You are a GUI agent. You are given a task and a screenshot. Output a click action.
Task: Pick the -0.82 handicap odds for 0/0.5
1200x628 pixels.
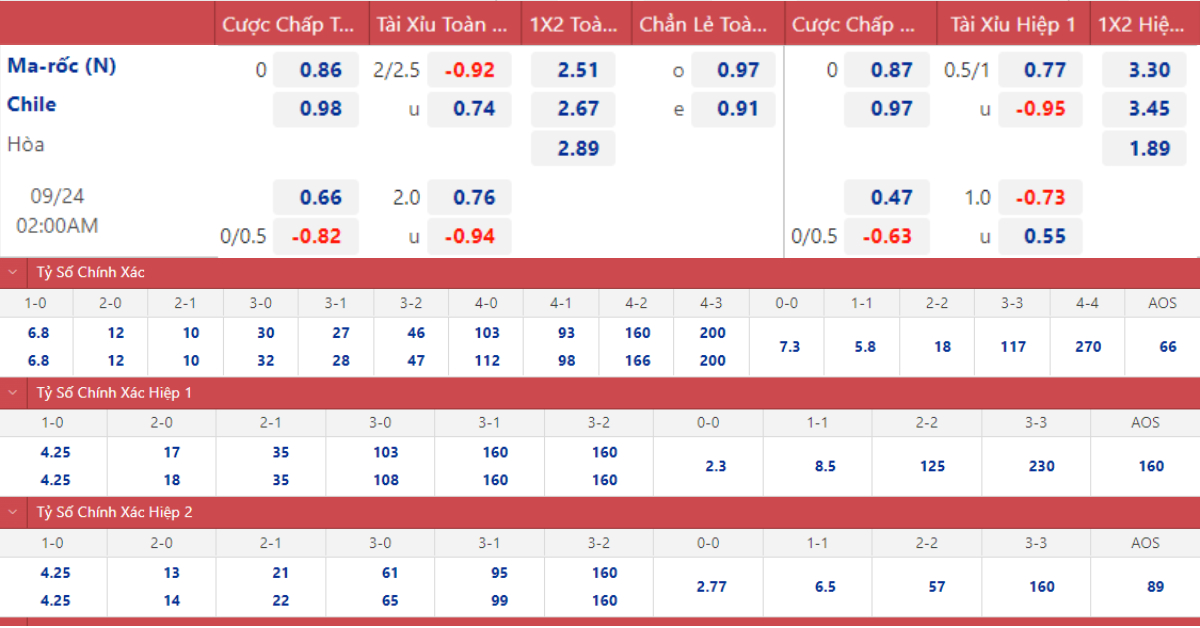316,237
